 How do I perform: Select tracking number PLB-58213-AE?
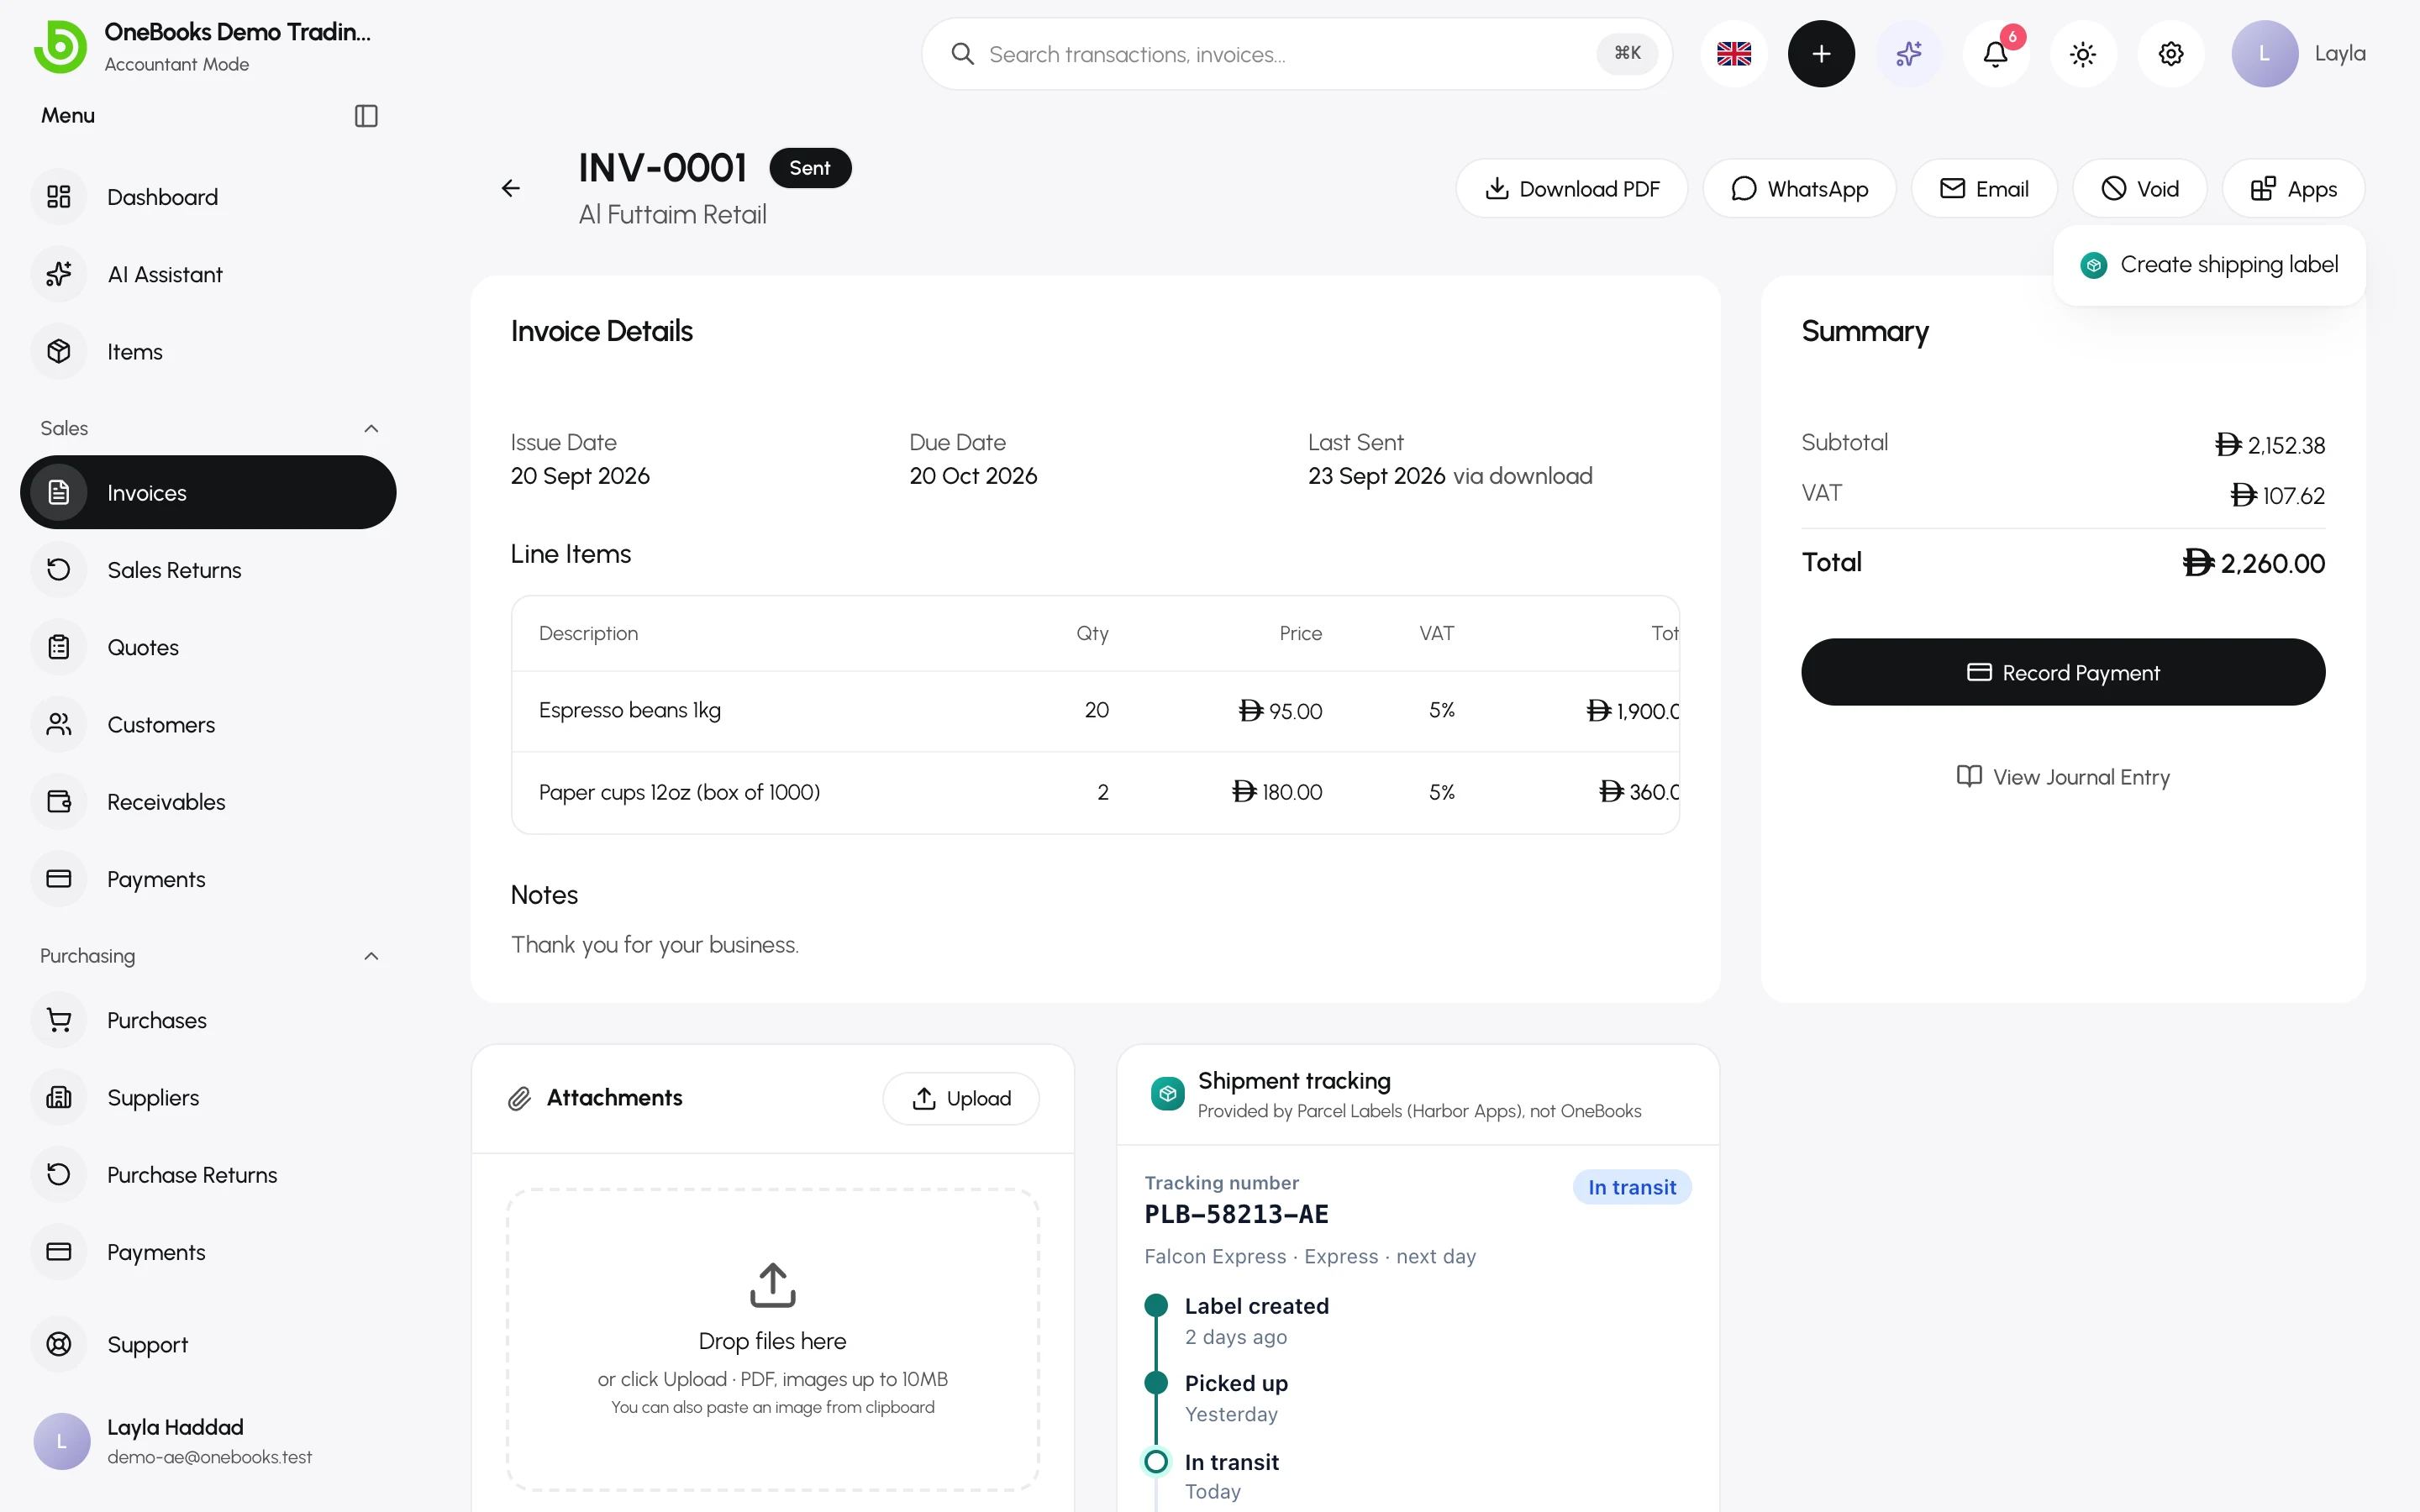point(1236,1214)
